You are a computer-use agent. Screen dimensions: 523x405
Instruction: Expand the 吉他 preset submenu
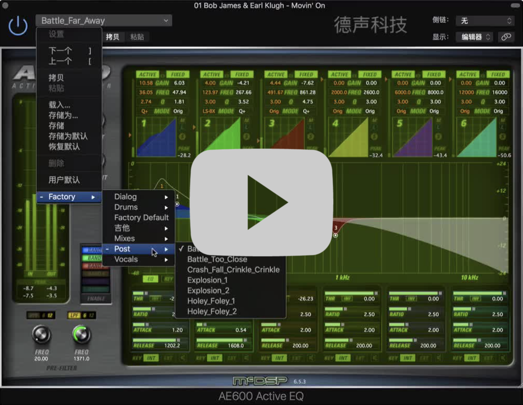coord(138,228)
